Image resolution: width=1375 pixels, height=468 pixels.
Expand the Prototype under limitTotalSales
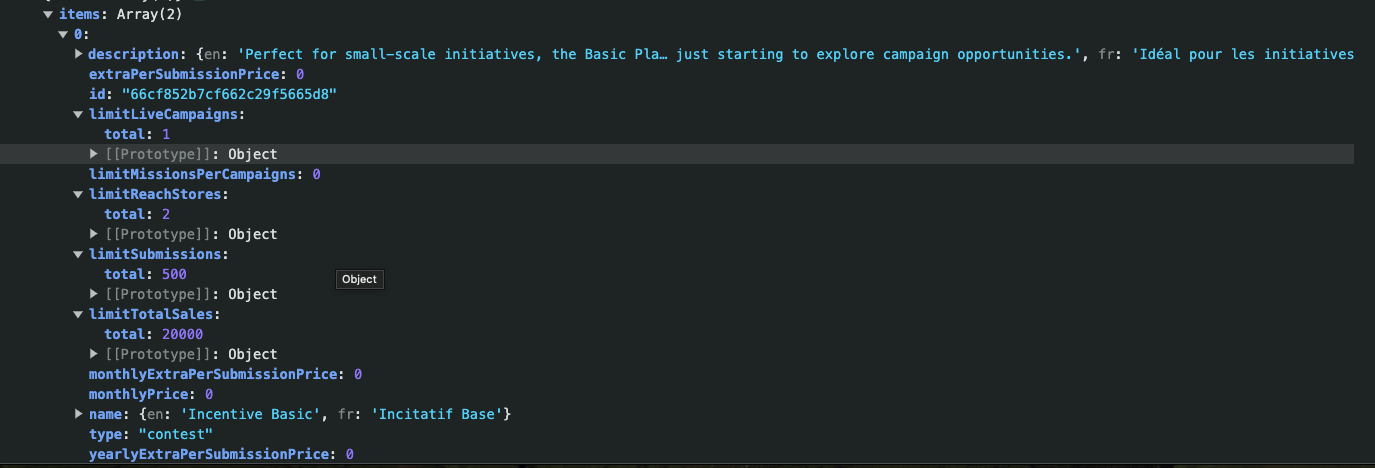click(x=95, y=354)
